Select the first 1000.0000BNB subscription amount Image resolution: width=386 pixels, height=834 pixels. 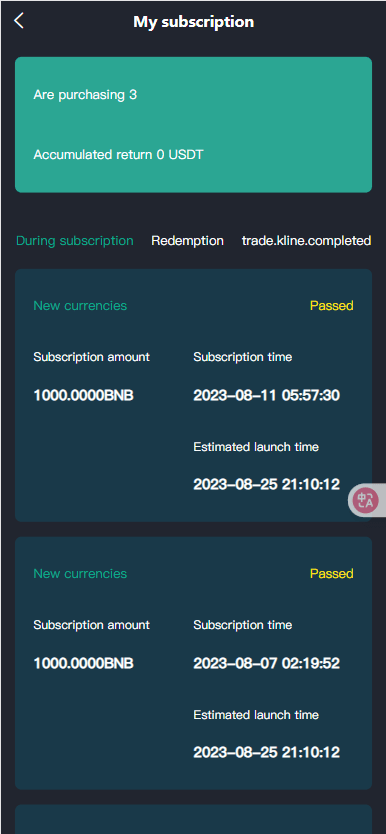pyautogui.click(x=83, y=396)
